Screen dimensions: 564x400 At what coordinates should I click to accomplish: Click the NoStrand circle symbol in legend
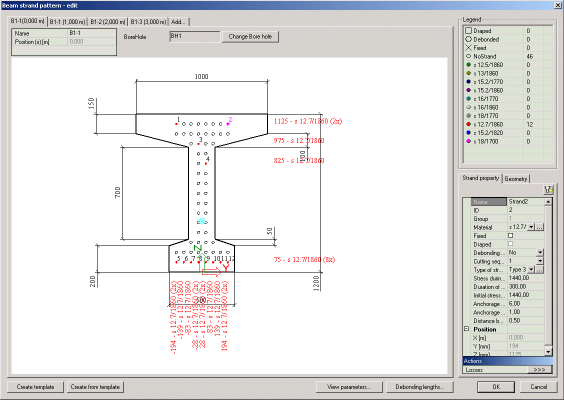(x=468, y=56)
